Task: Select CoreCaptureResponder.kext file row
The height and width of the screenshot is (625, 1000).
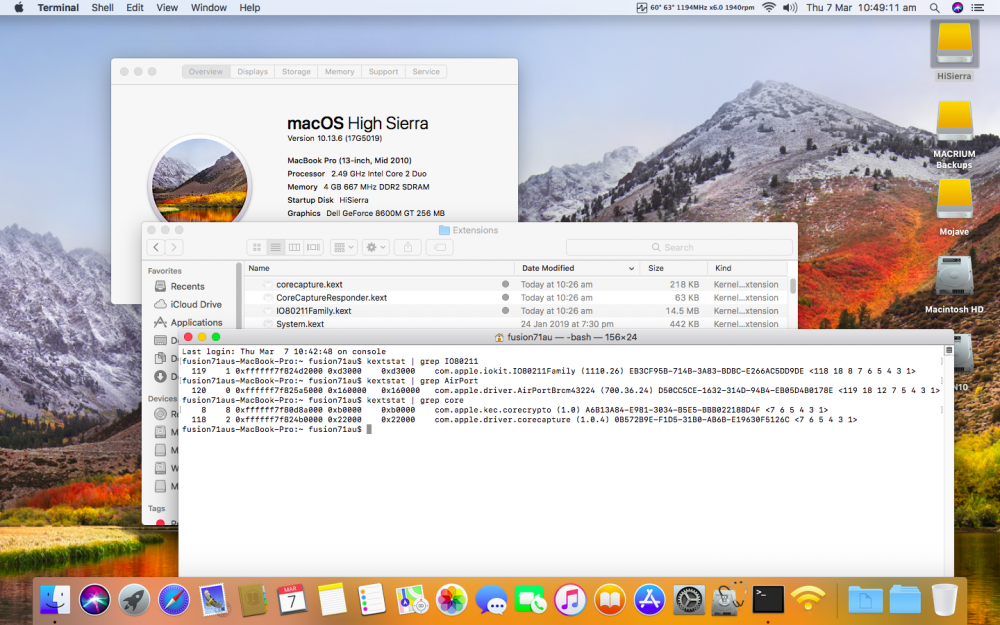Action: (x=517, y=297)
